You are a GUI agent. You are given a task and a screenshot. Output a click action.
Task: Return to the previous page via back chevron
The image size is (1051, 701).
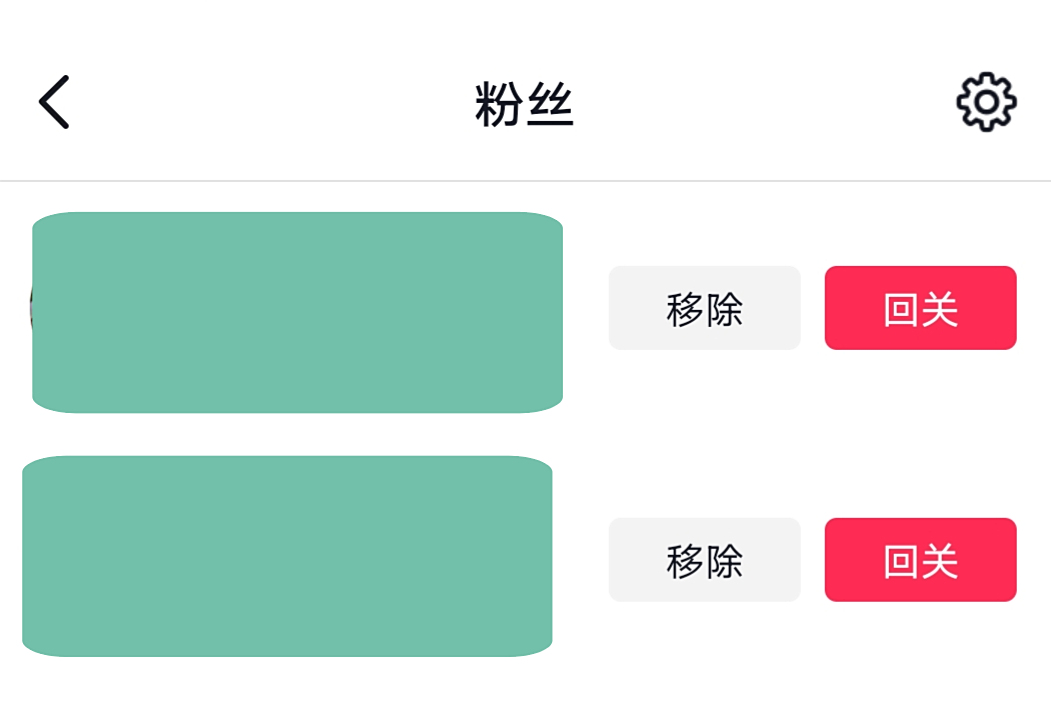pyautogui.click(x=54, y=102)
